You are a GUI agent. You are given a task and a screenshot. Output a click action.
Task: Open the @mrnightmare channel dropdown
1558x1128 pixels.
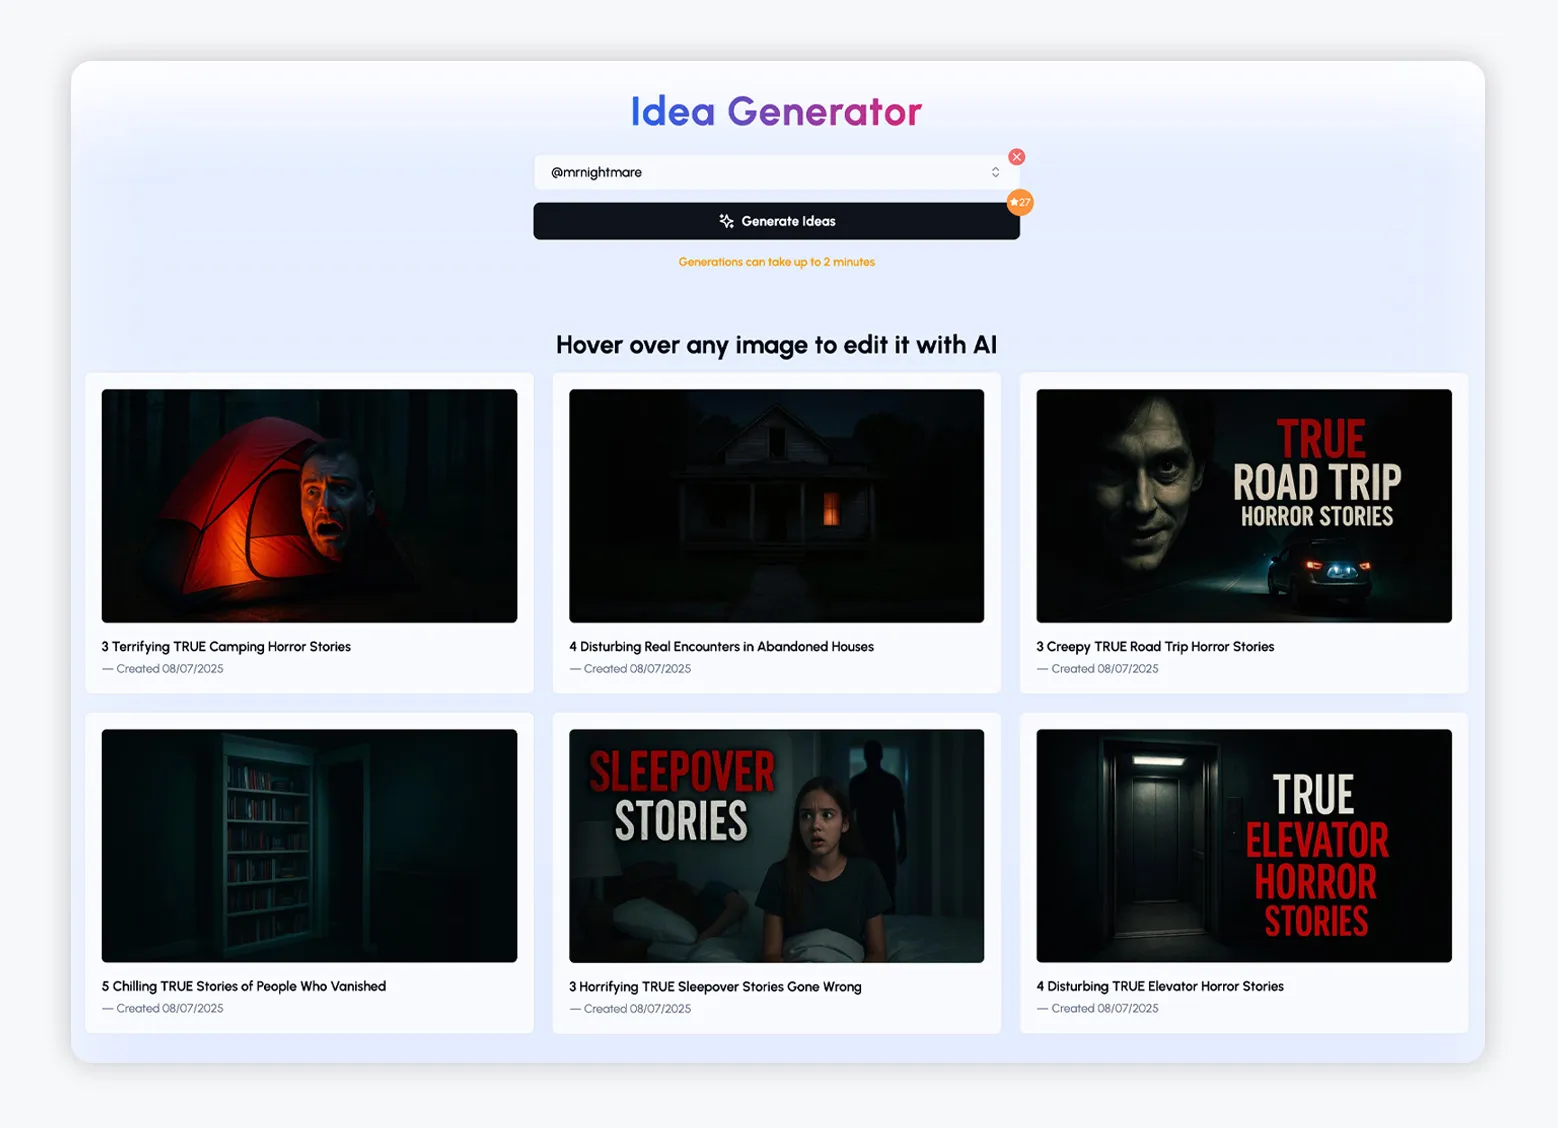pyautogui.click(x=776, y=171)
